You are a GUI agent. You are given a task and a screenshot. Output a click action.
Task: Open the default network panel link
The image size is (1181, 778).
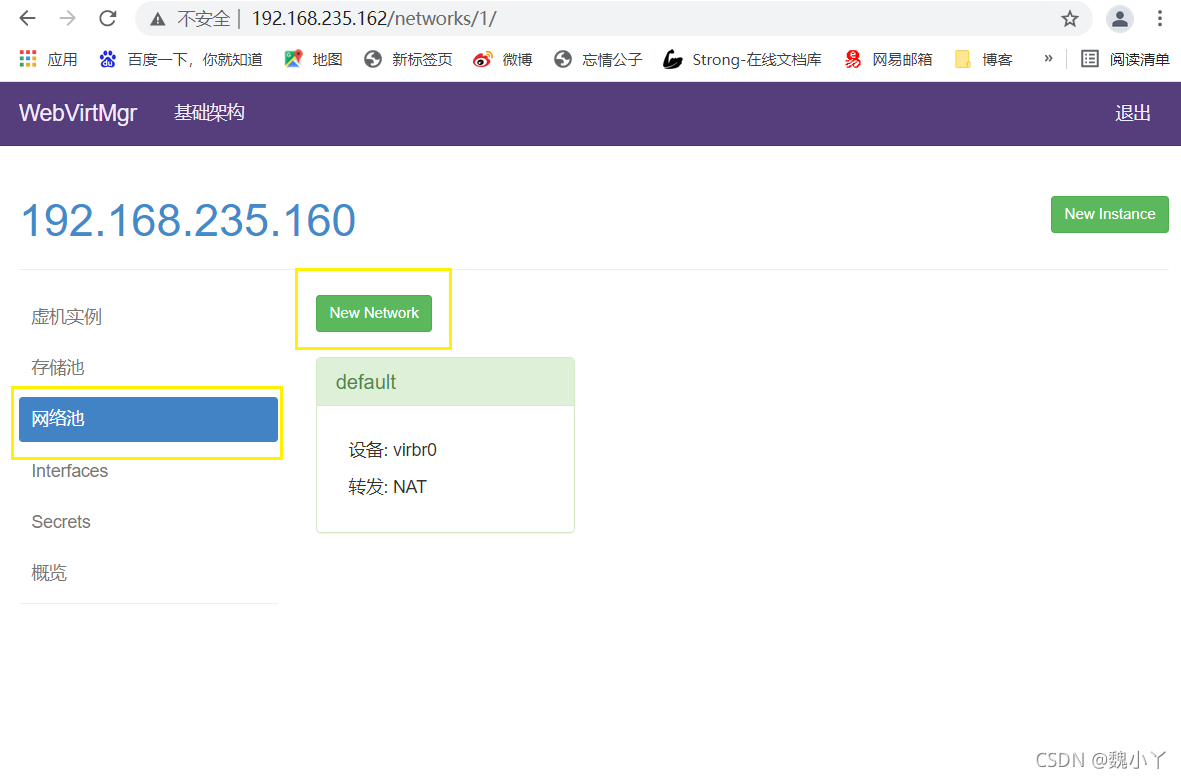point(365,382)
